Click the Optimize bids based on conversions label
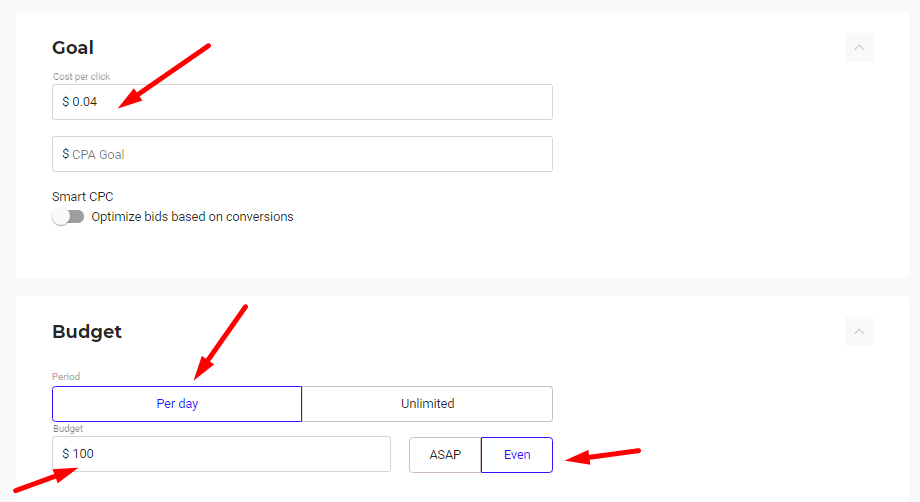 (192, 217)
